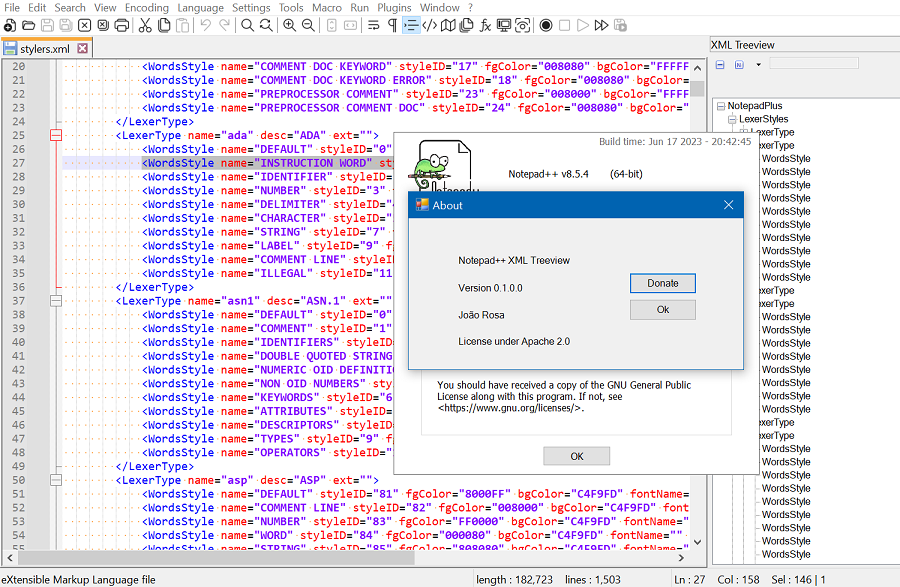Create a new file from the toolbar
Viewport: 900px width, 587px height.
coord(10,25)
